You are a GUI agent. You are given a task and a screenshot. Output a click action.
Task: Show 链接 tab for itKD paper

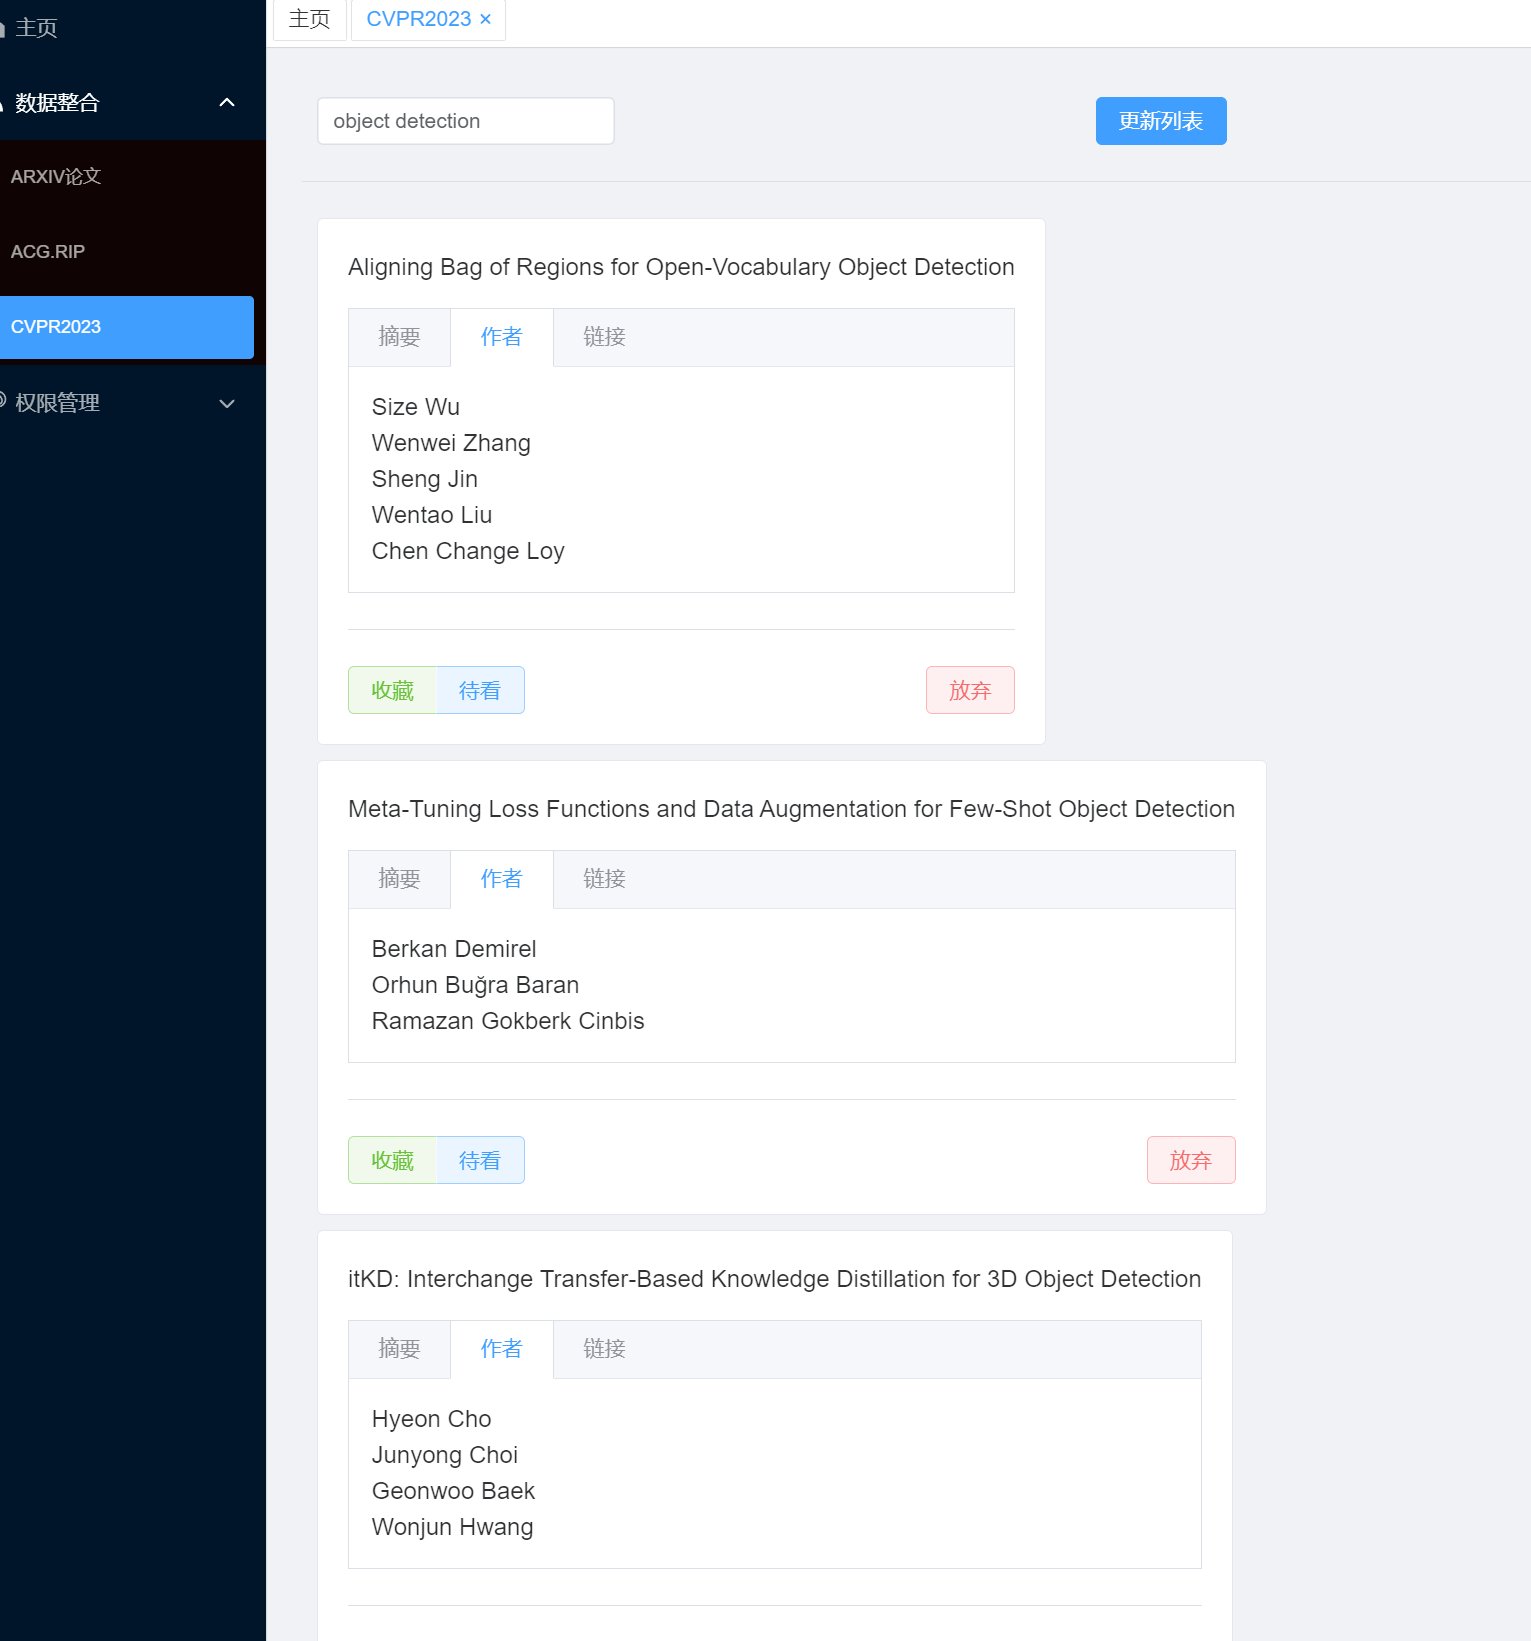point(604,1349)
